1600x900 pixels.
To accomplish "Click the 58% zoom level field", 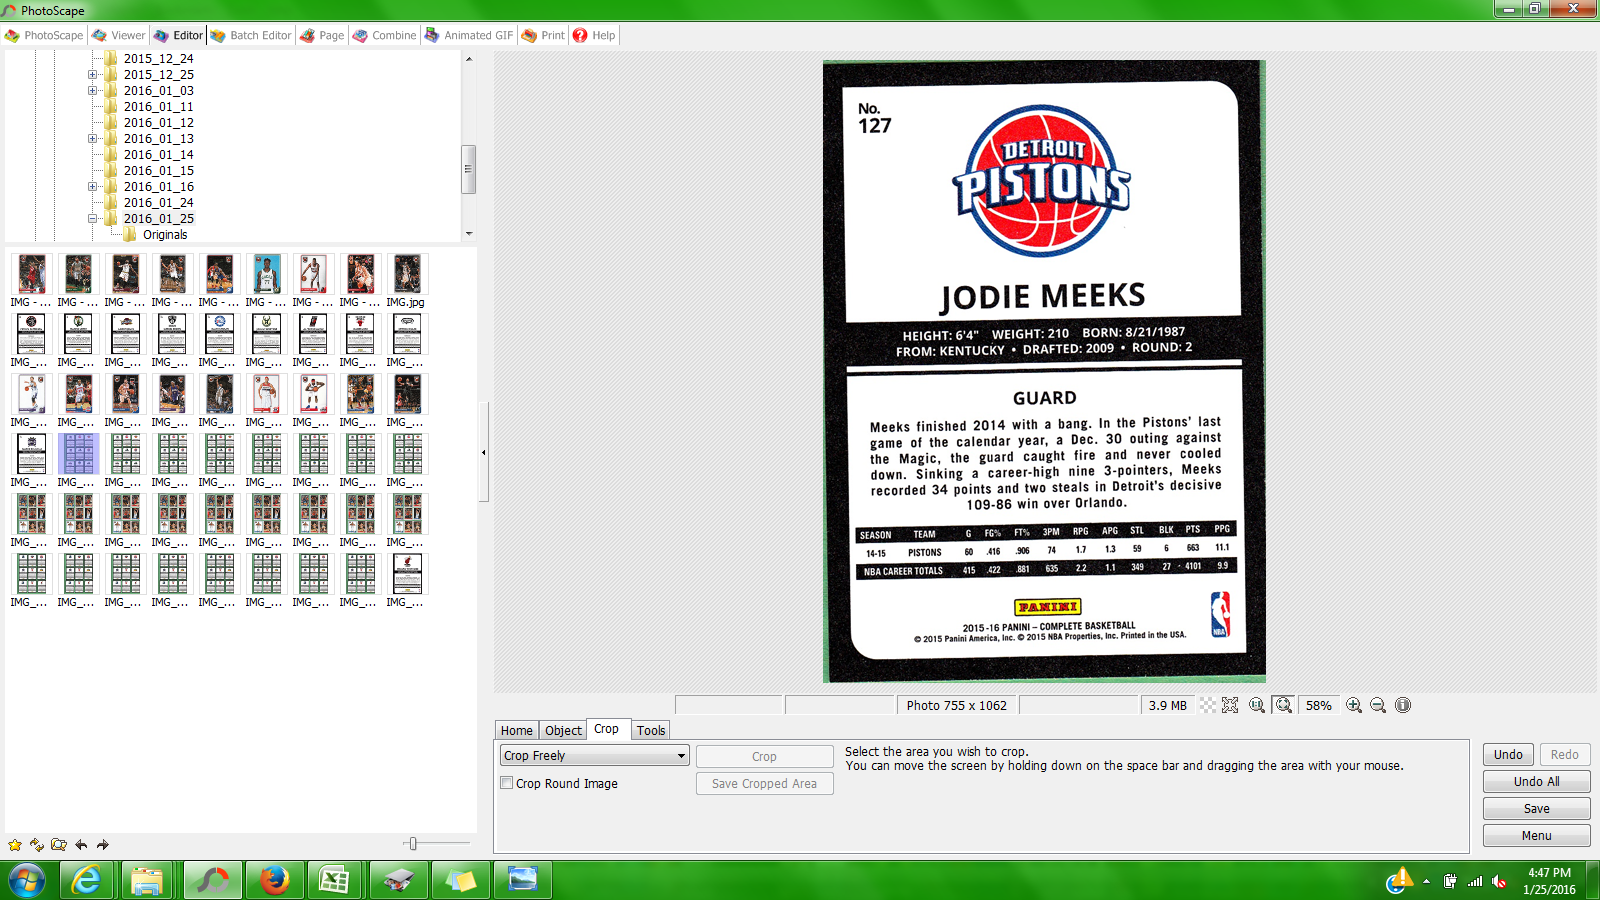I will point(1319,705).
